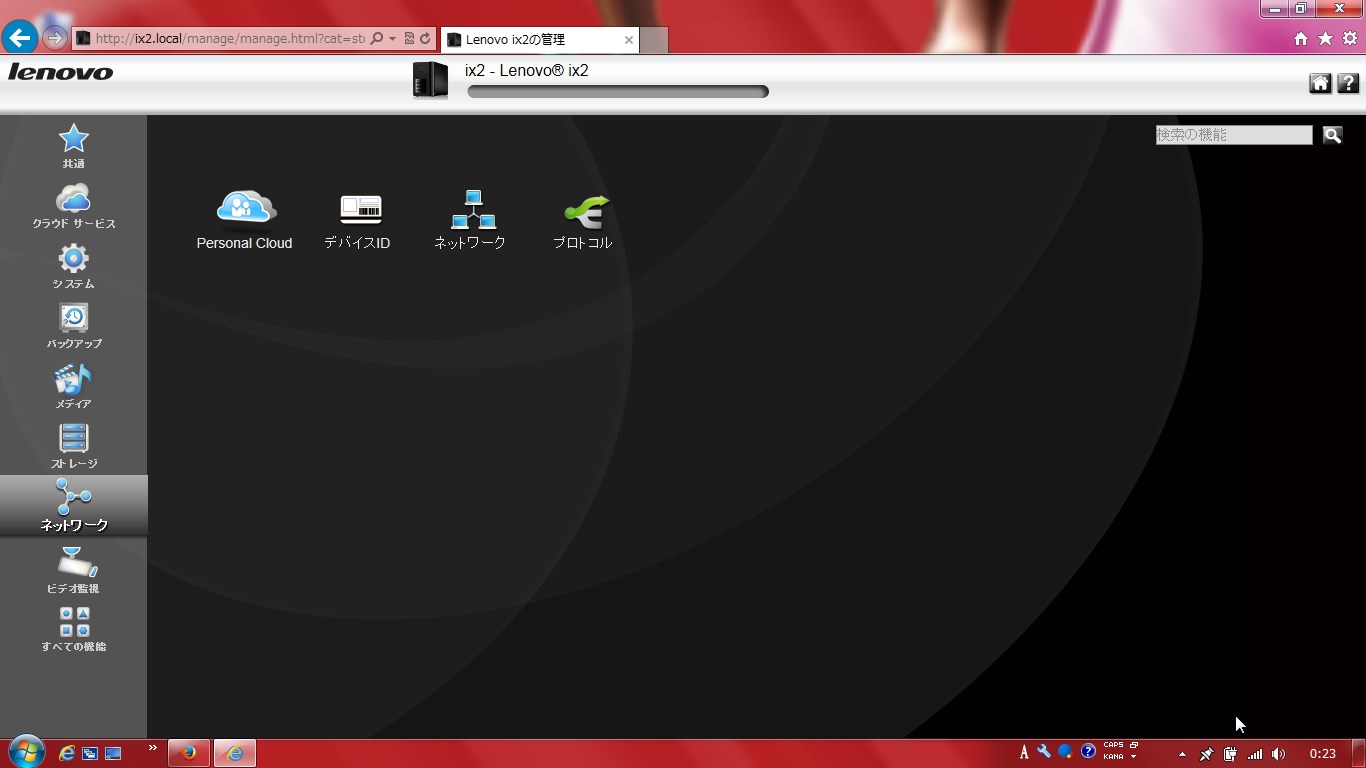Open the ストレージ sidebar category
Image resolution: width=1366 pixels, height=768 pixels.
click(x=73, y=446)
